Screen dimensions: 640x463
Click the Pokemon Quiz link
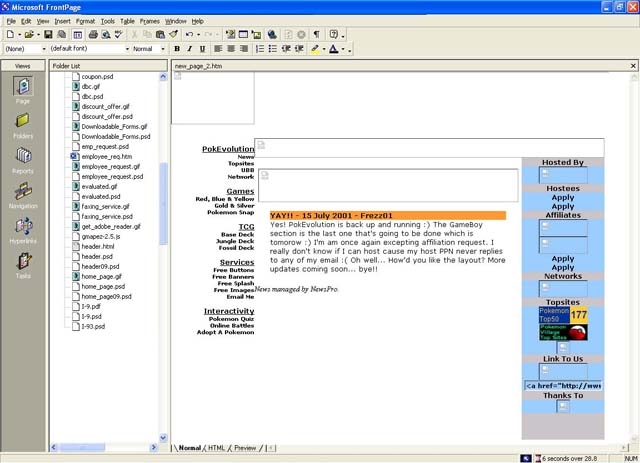pos(231,319)
